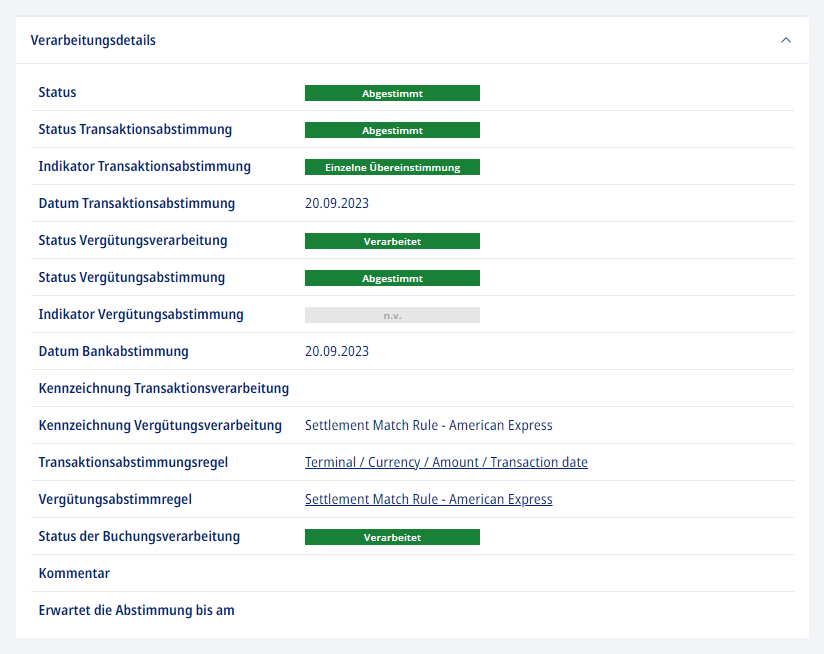Click the Abgestimmt badge beside Status

[392, 93]
